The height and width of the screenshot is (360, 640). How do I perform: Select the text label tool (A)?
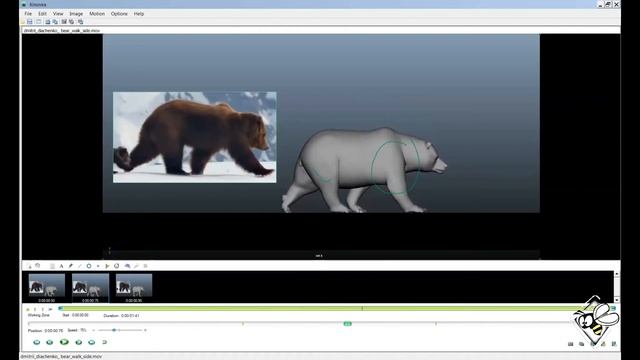click(61, 266)
